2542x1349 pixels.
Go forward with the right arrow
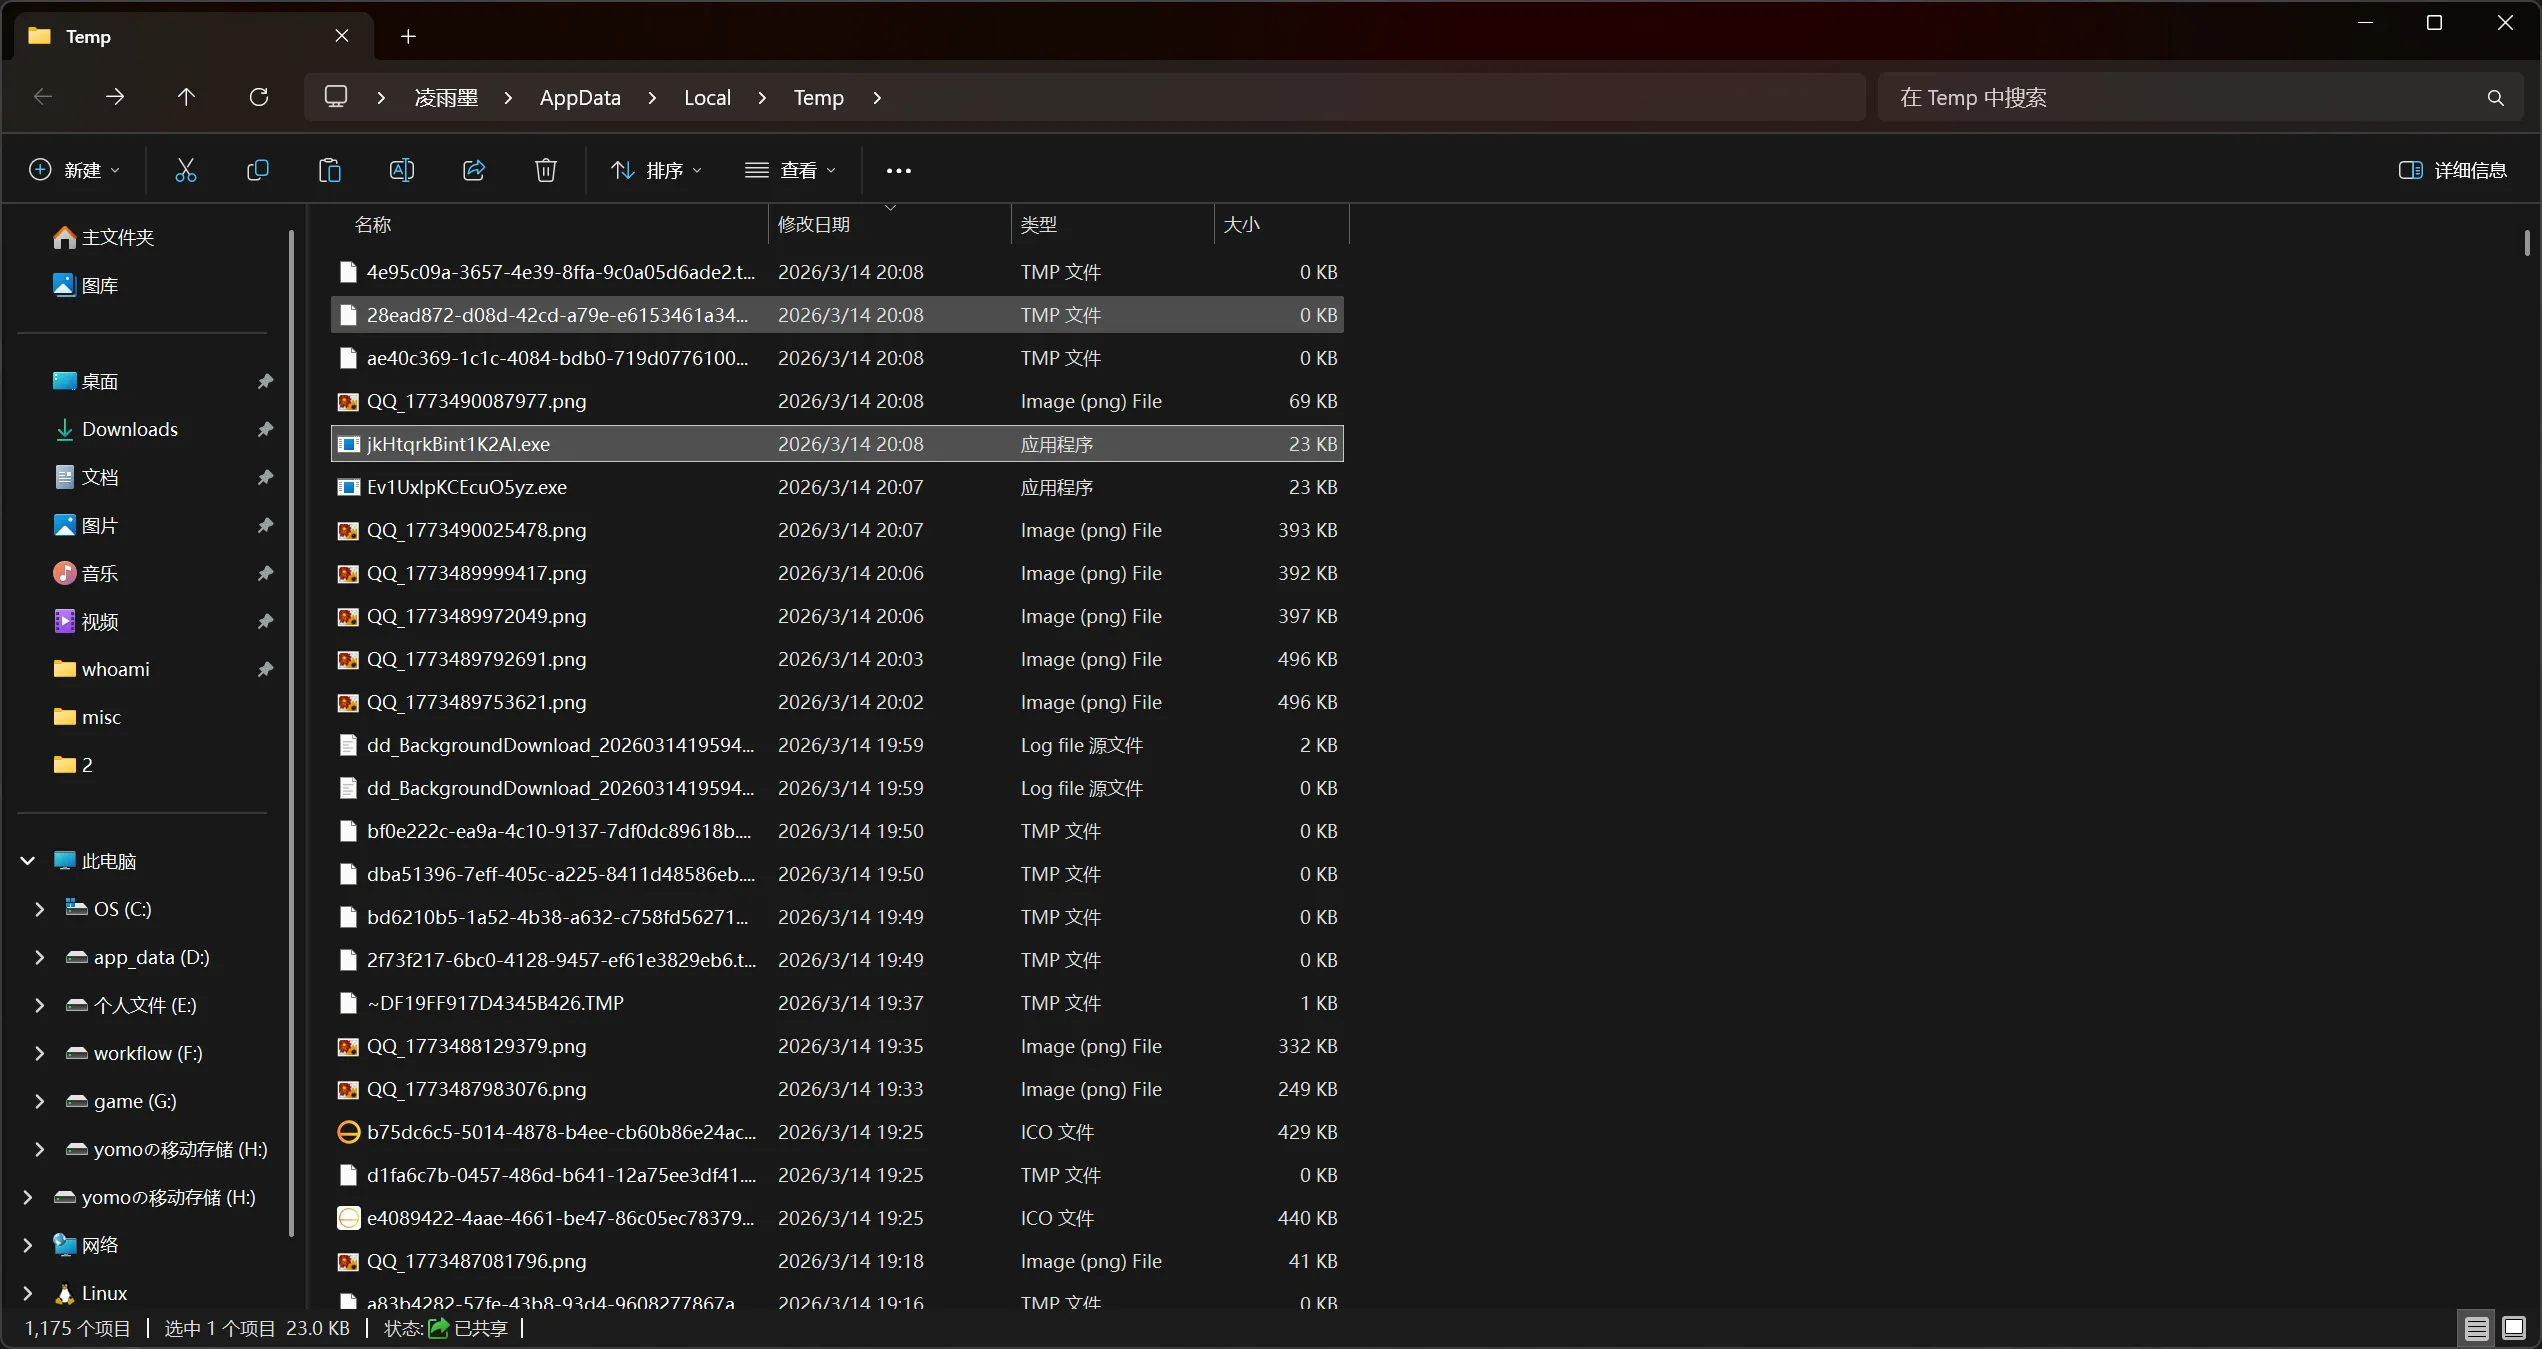[x=115, y=97]
